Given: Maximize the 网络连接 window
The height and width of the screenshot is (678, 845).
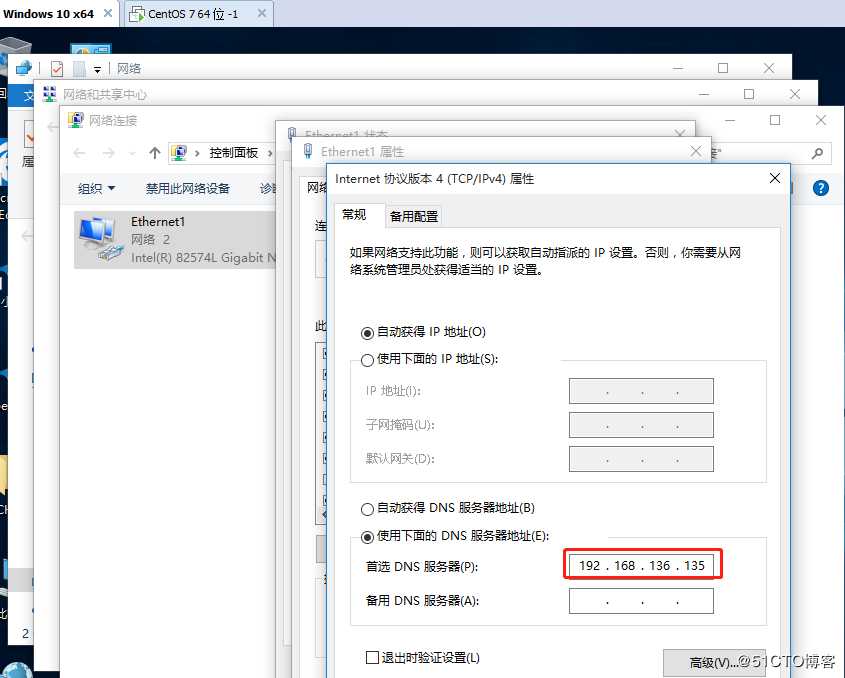Looking at the screenshot, I should pos(774,120).
